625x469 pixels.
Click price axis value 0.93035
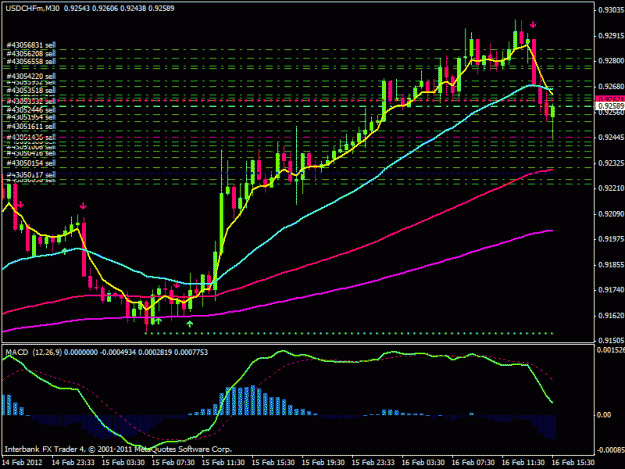(611, 10)
